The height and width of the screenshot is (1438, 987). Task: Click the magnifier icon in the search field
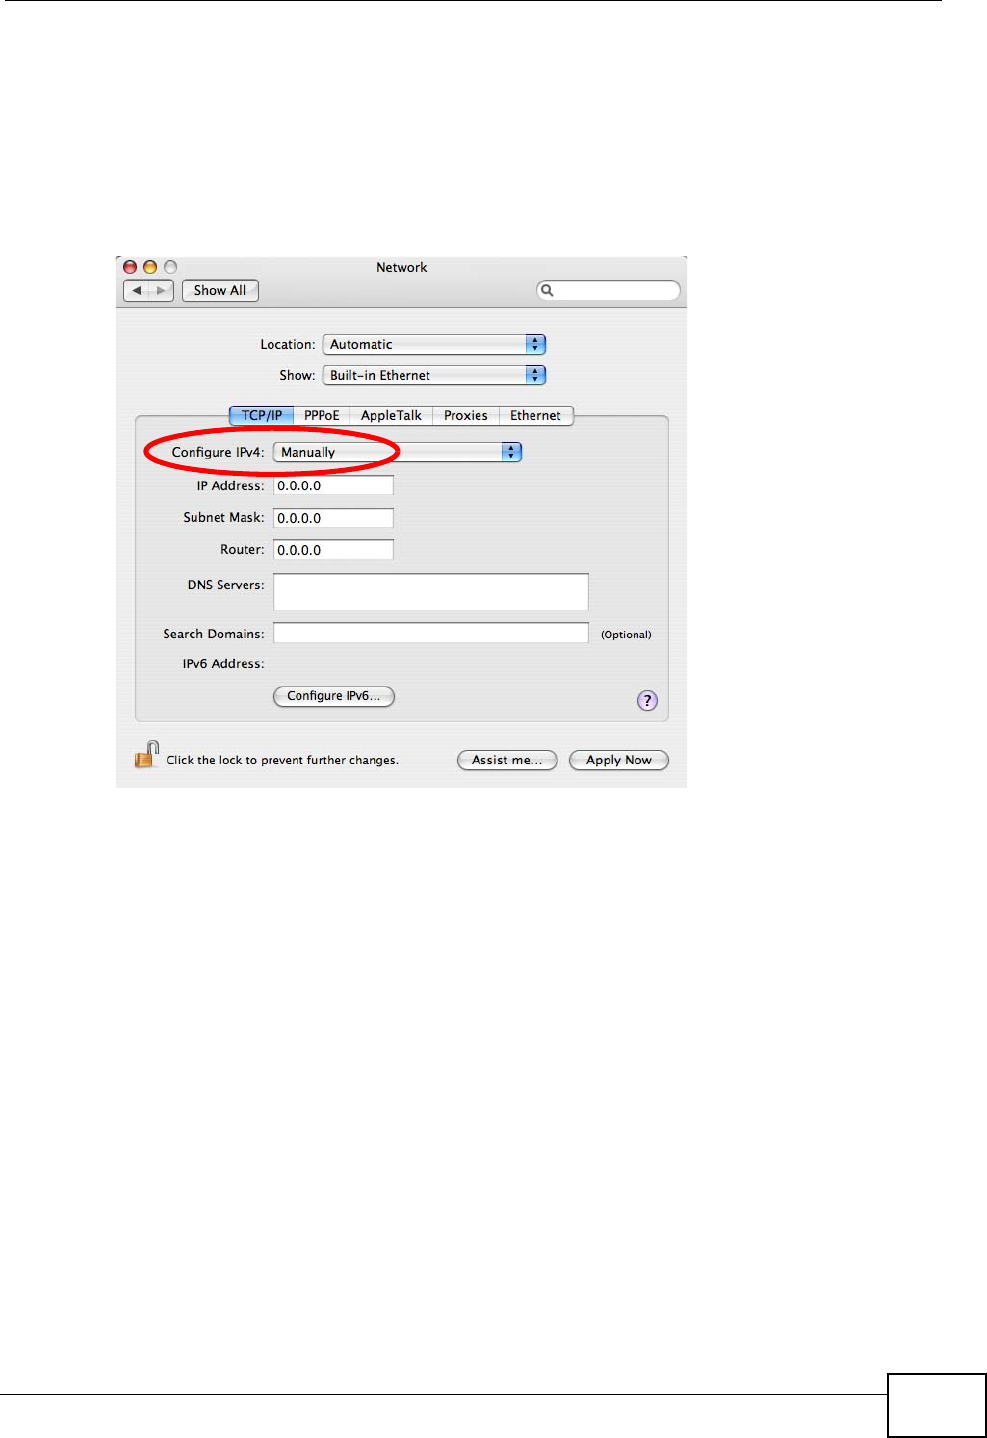[x=547, y=291]
